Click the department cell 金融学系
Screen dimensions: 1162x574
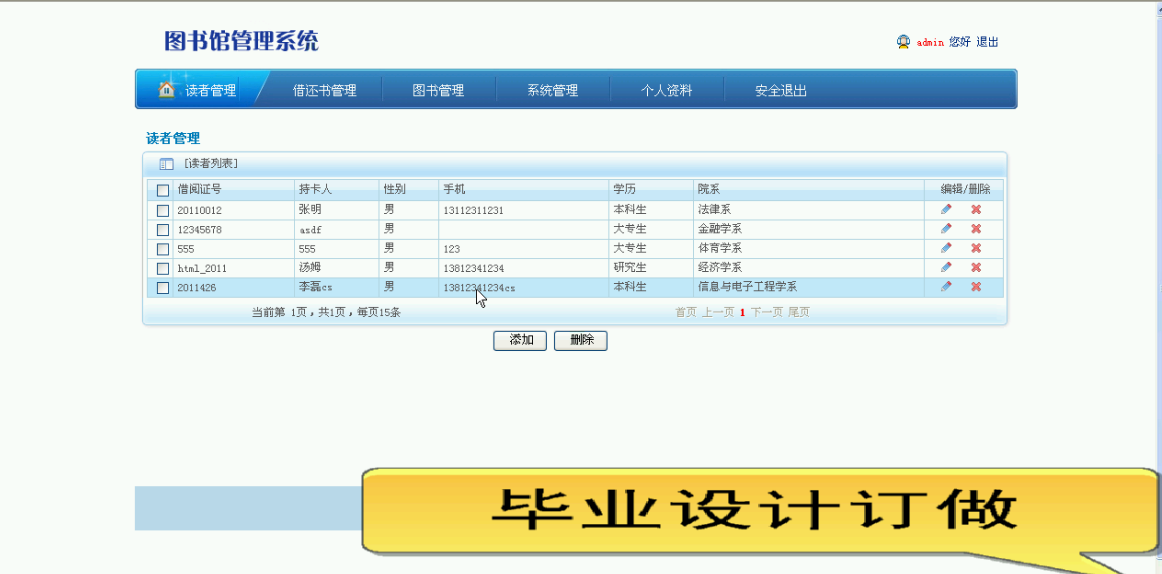(720, 229)
